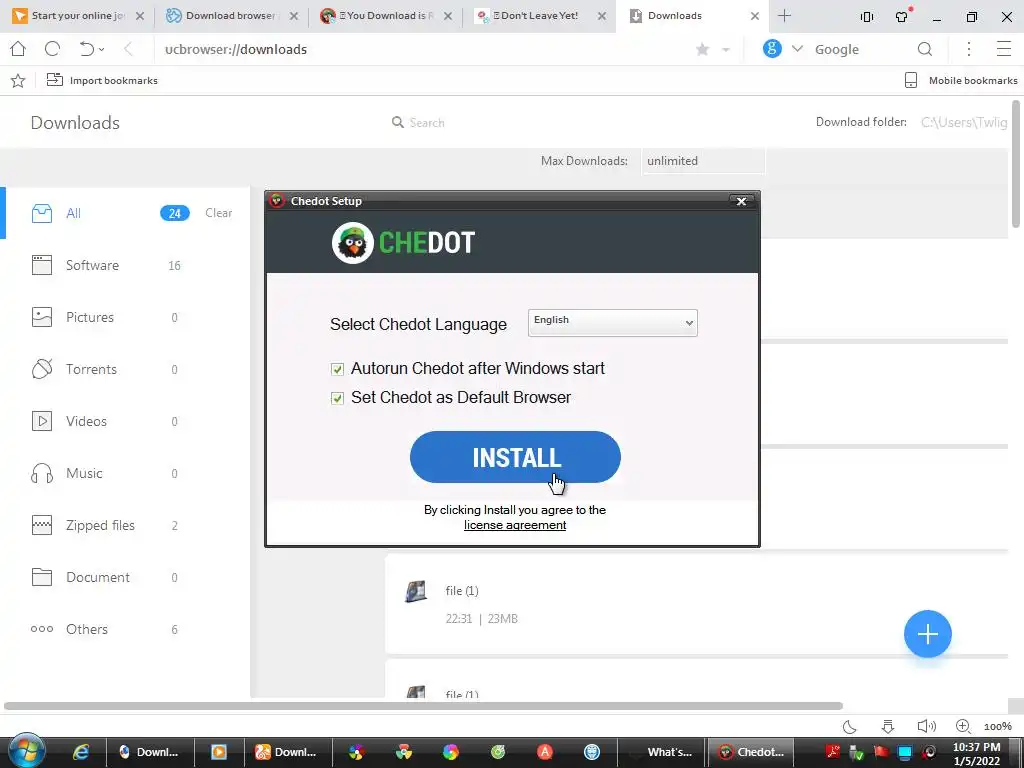1024x768 pixels.
Task: Open the Zipped files category
Action: pos(124,525)
